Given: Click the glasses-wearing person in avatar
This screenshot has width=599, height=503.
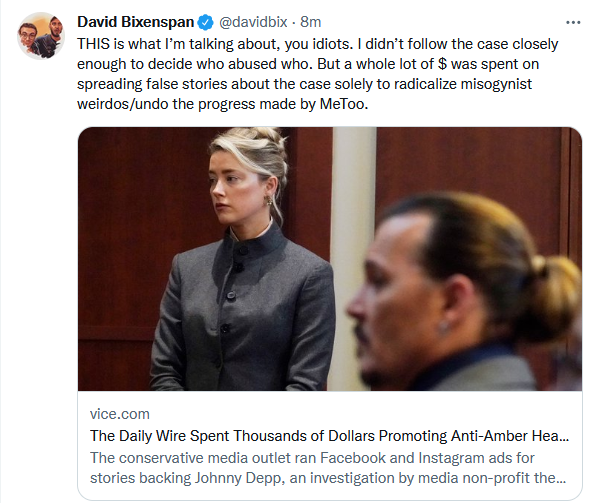Looking at the screenshot, I should pyautogui.click(x=28, y=37).
